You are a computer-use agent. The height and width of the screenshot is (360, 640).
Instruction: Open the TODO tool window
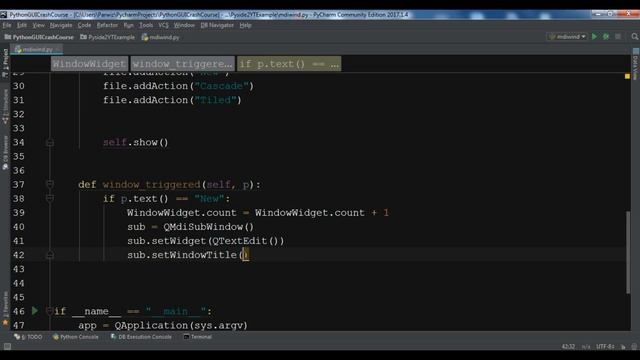click(x=28, y=337)
